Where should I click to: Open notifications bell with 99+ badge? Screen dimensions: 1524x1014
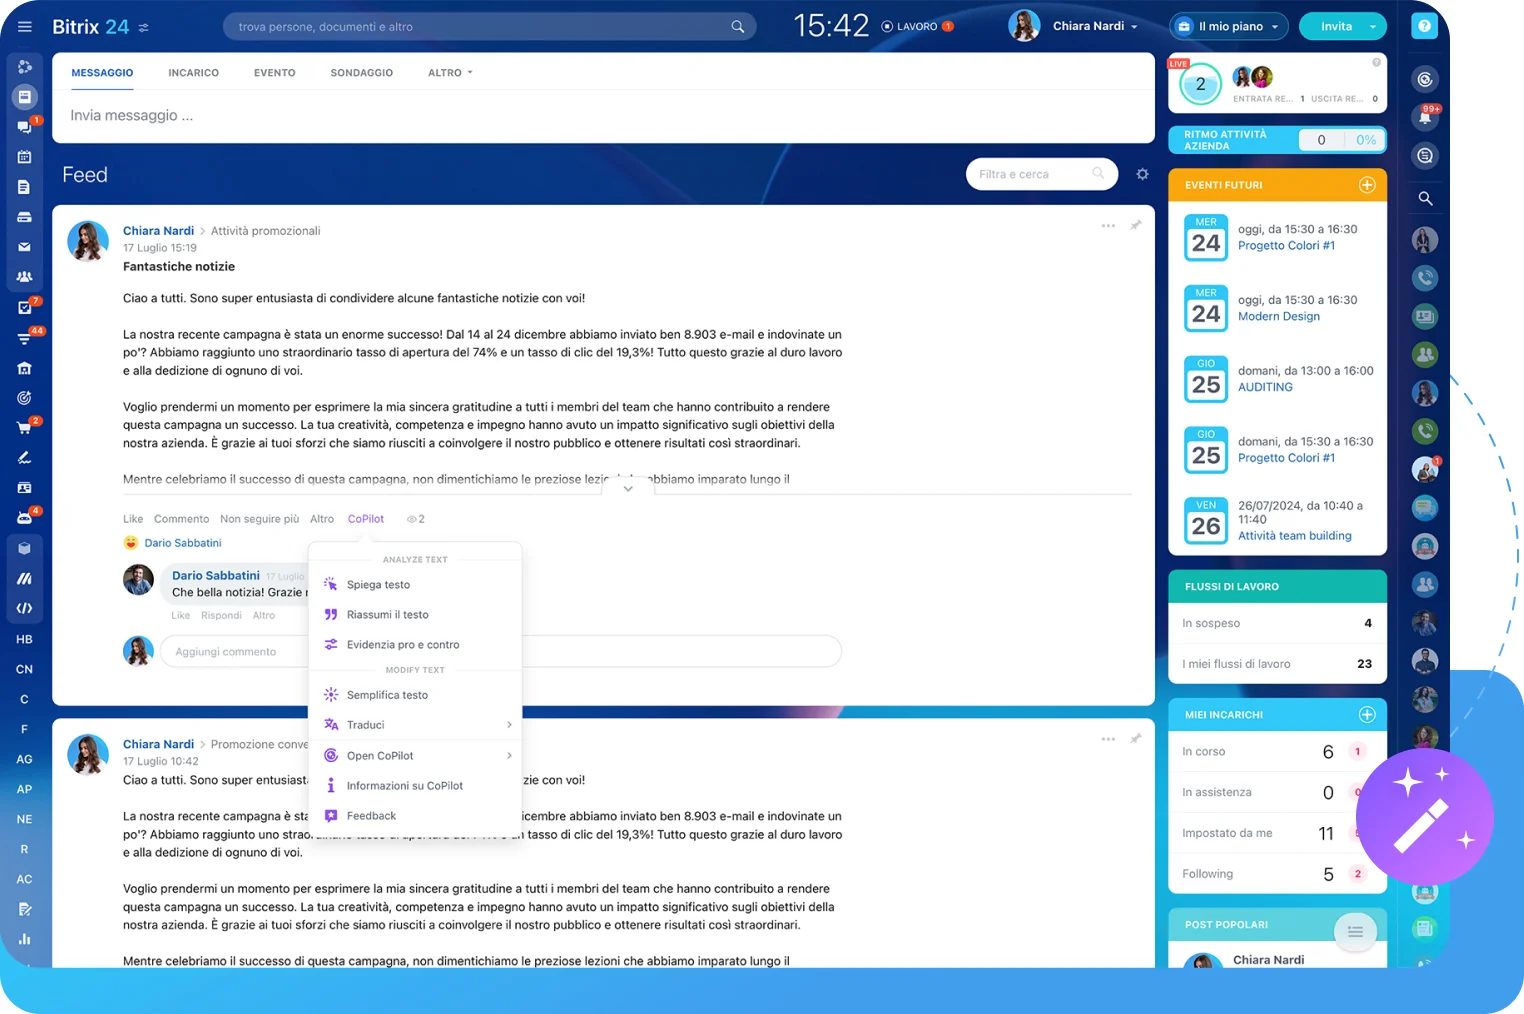[x=1425, y=117]
